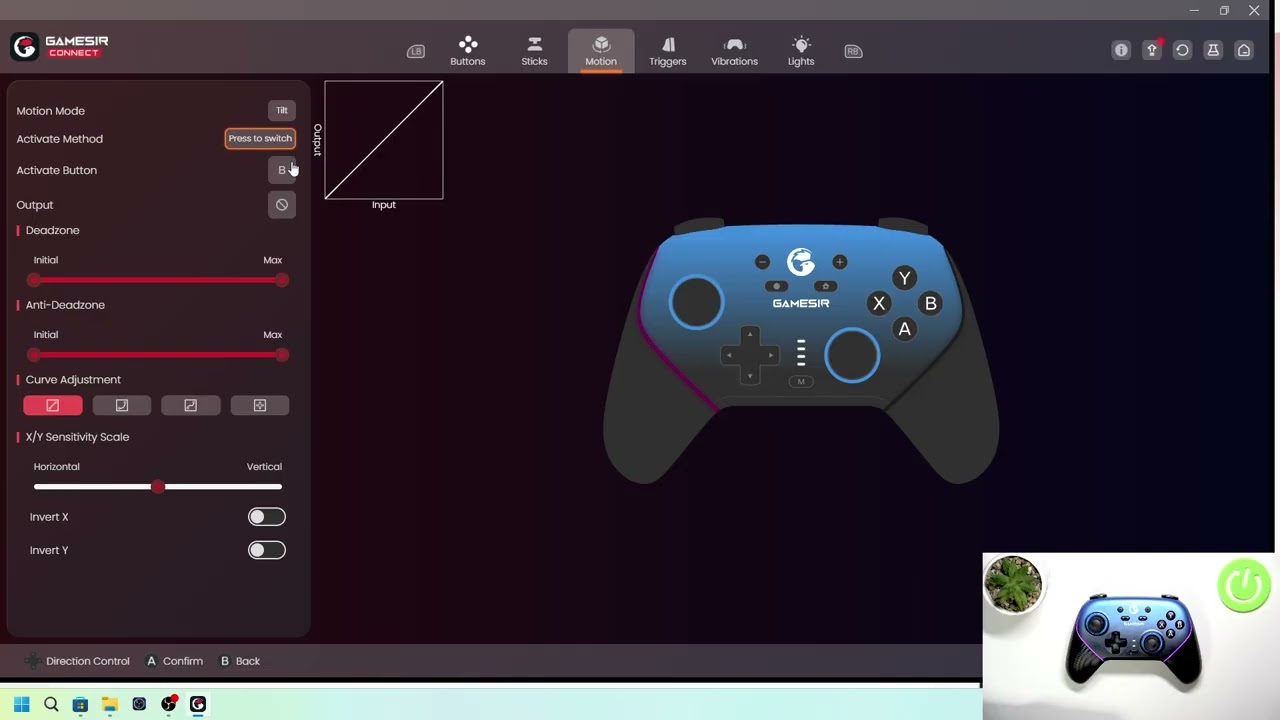Open the Motion Mode Tilt dropdown

(282, 111)
